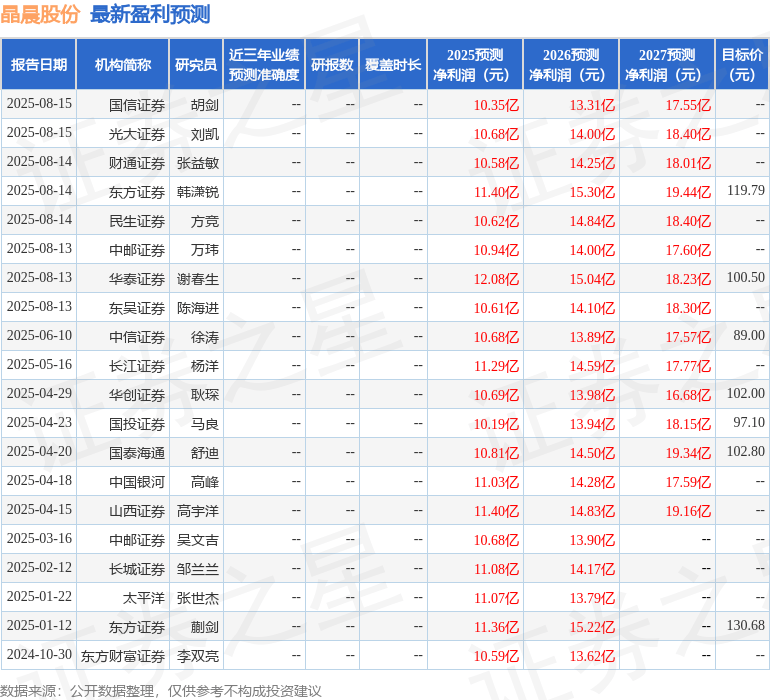770x700 pixels.
Task: Click the 研报数 column header
Action: point(331,65)
